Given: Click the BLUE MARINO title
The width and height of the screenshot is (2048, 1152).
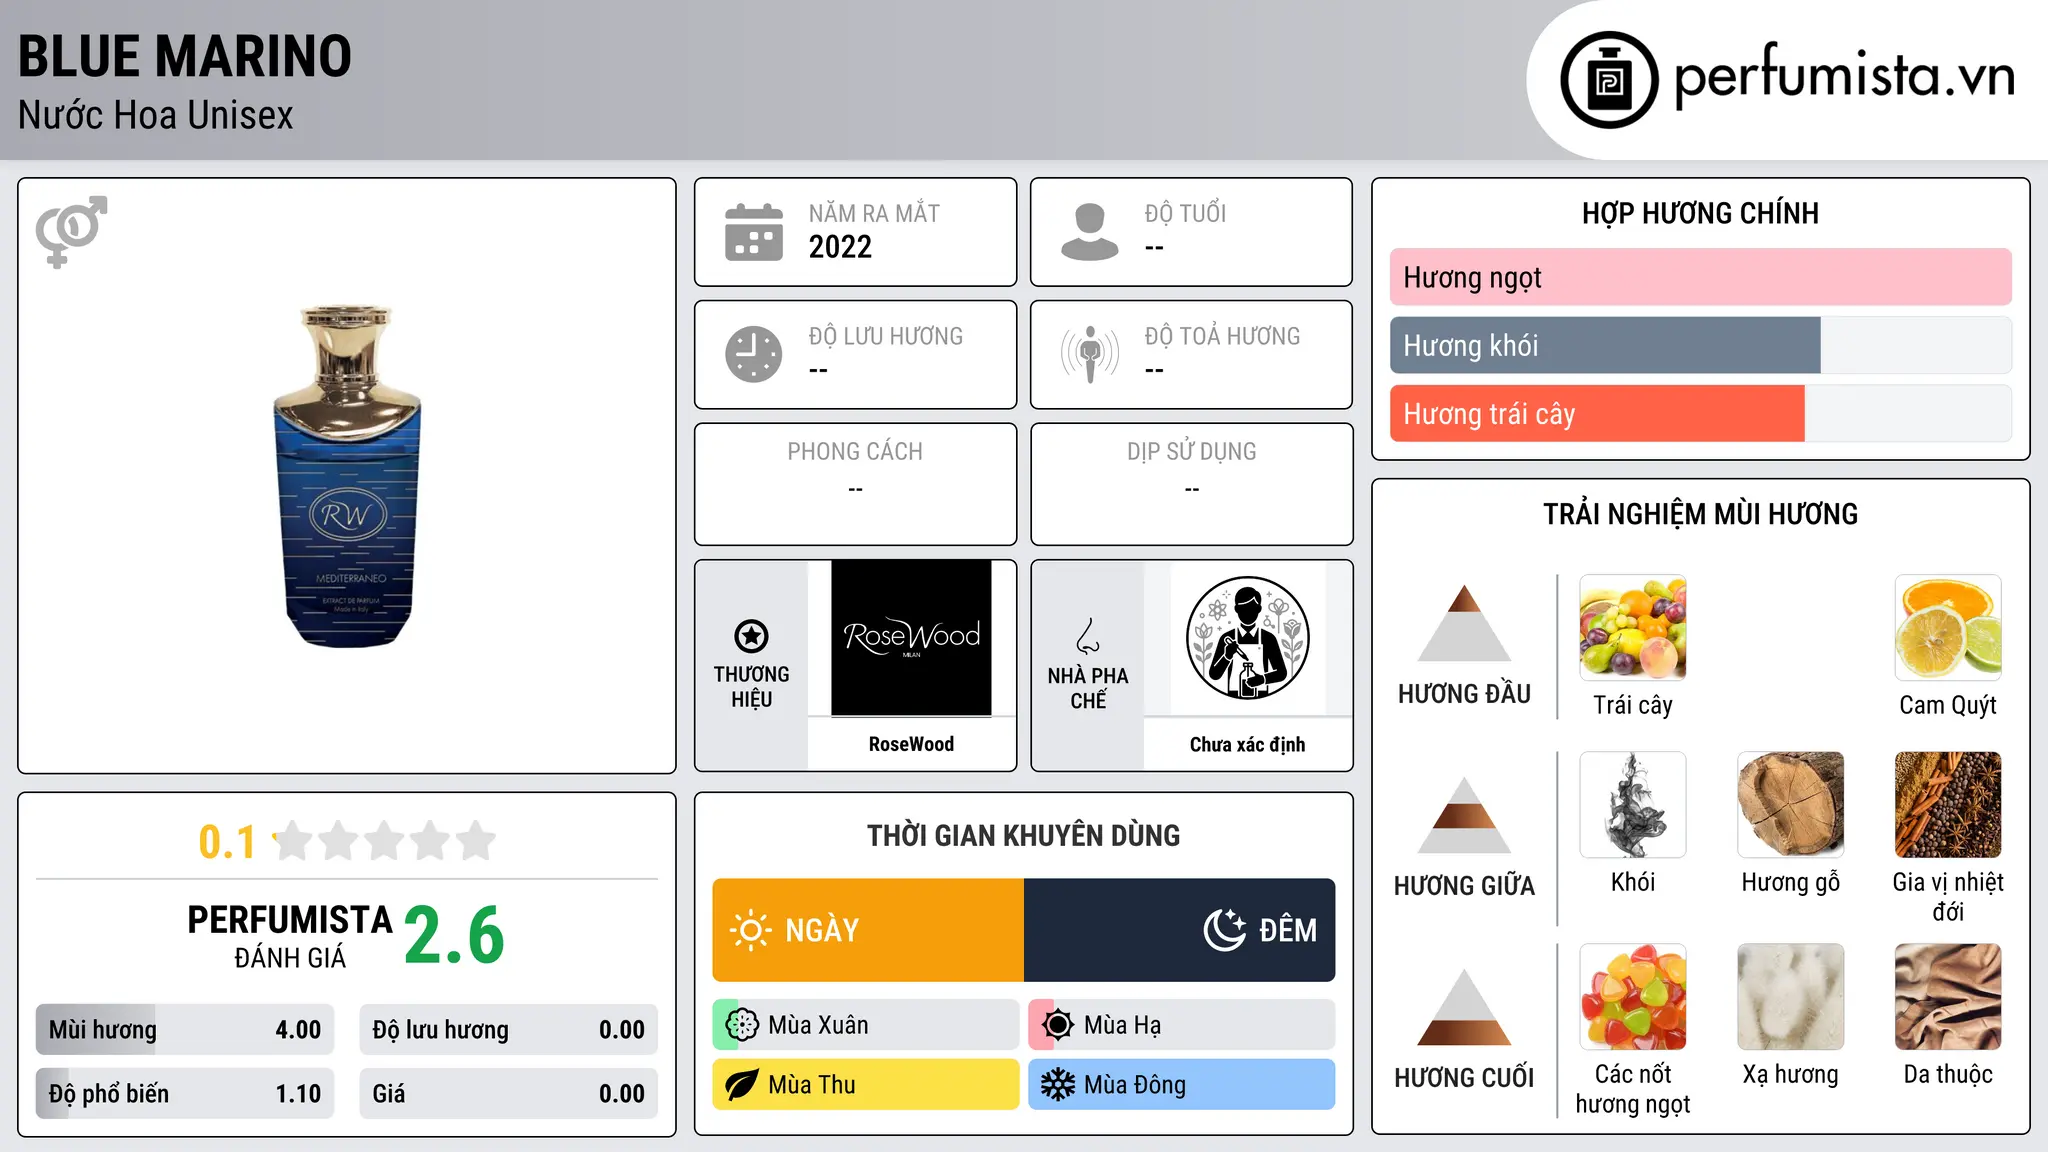Looking at the screenshot, I should tap(185, 56).
